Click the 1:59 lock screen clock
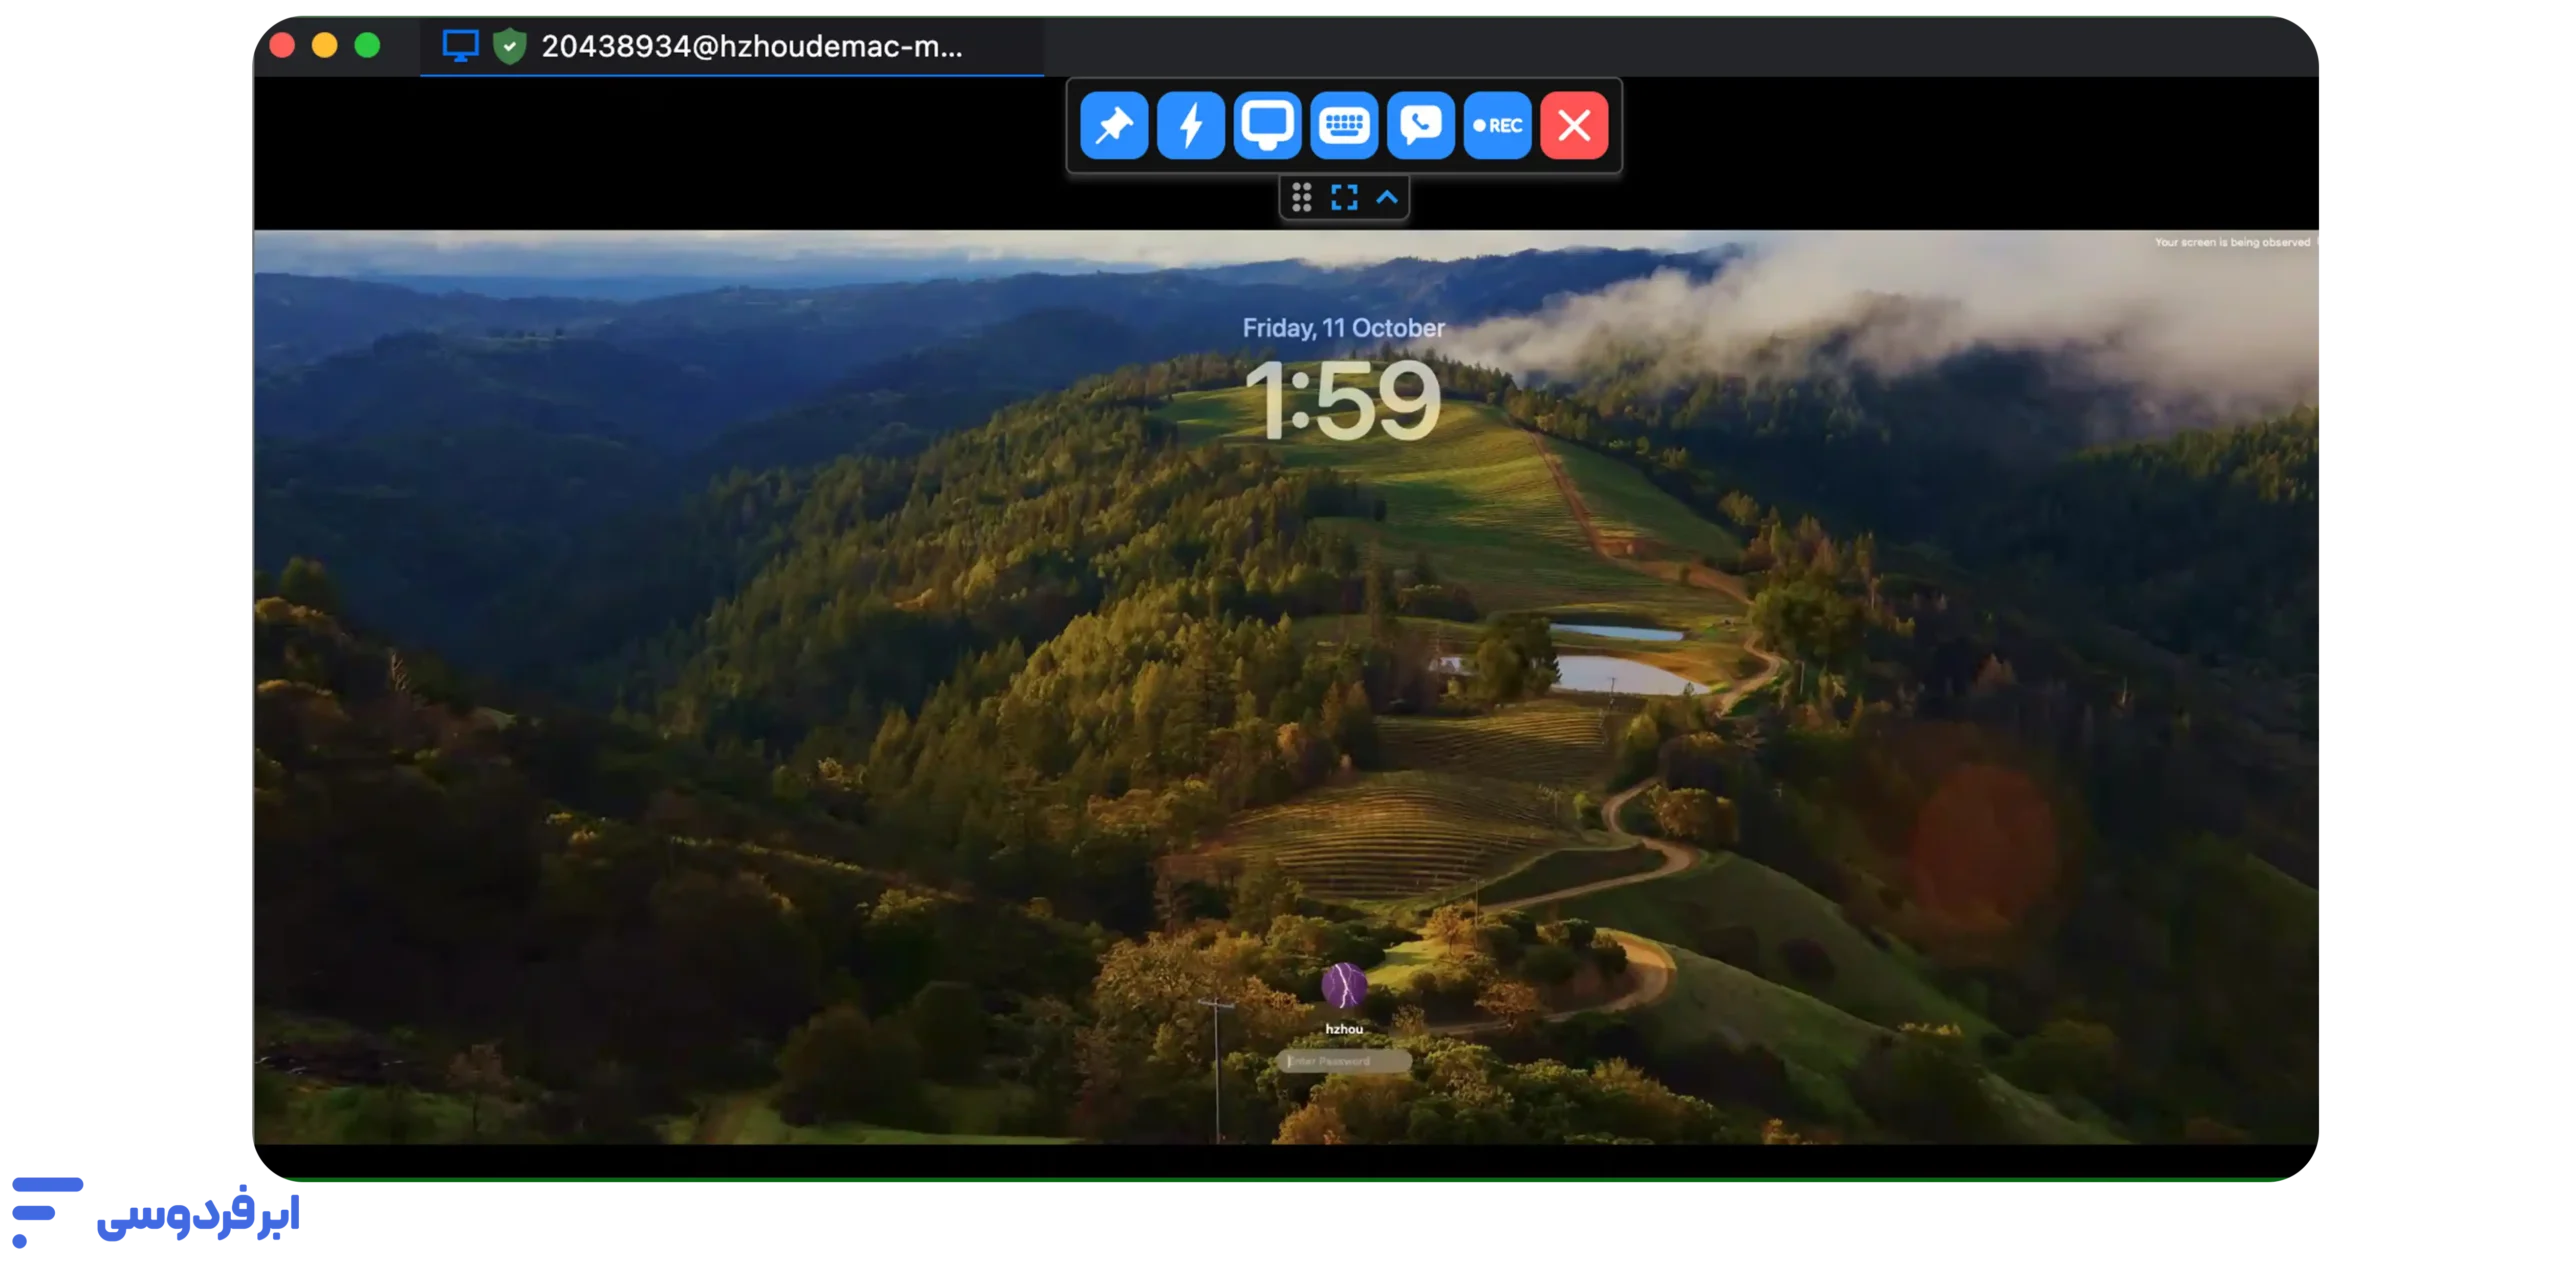The height and width of the screenshot is (1286, 2560). coord(1342,401)
